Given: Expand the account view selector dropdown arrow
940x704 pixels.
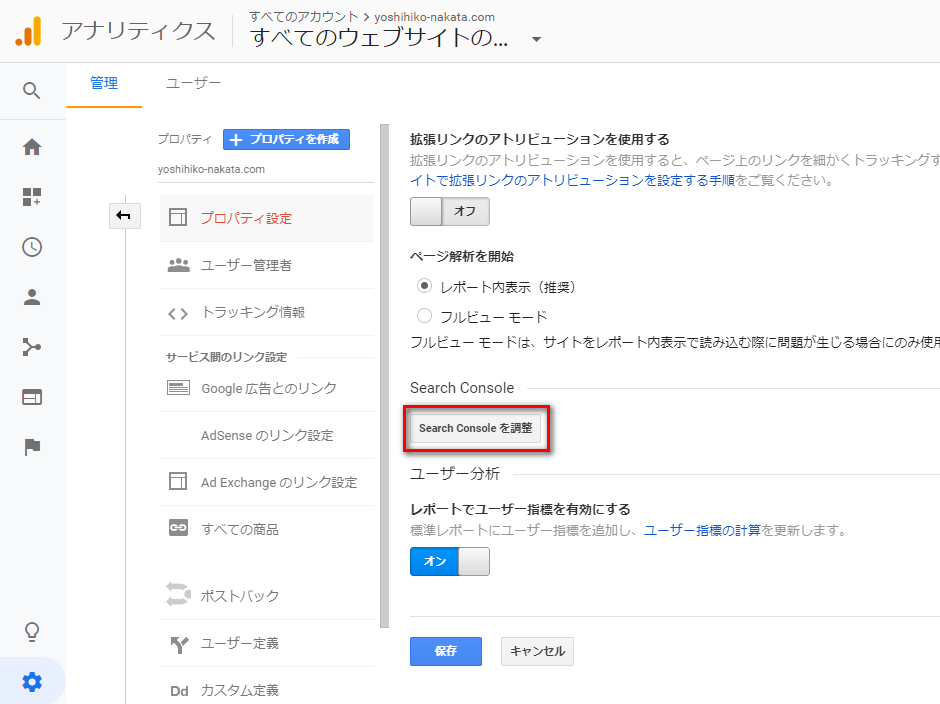Looking at the screenshot, I should coord(537,40).
